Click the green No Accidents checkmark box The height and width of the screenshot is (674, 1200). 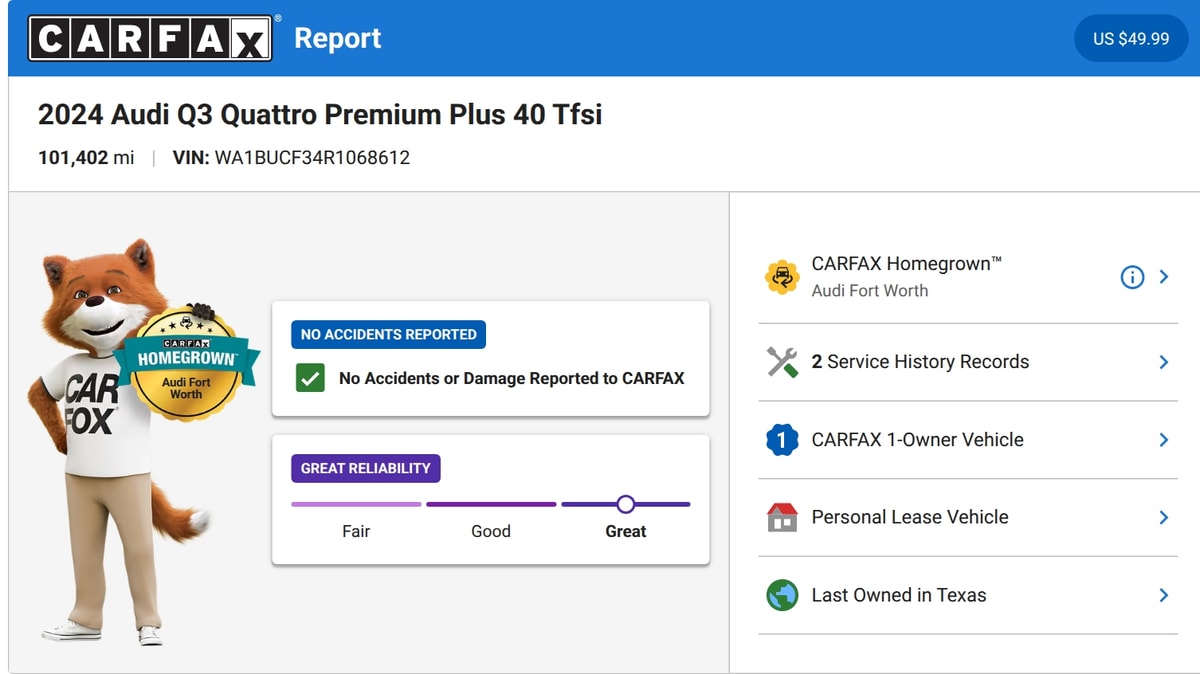311,378
